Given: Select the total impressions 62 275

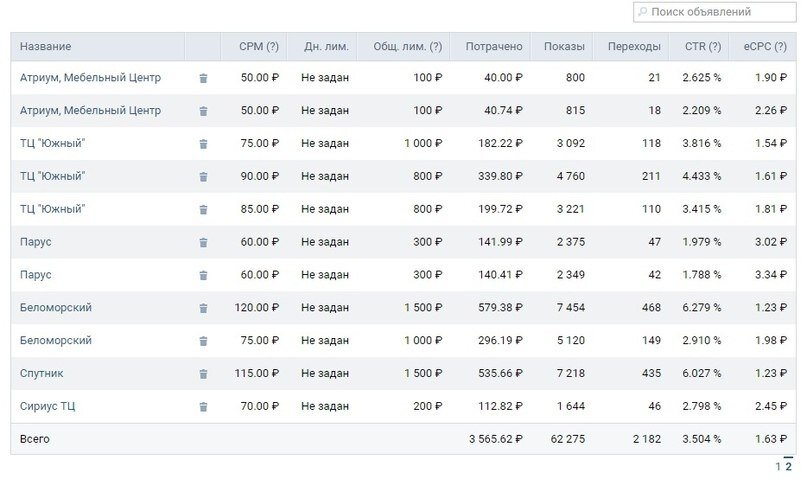Looking at the screenshot, I should 568,439.
